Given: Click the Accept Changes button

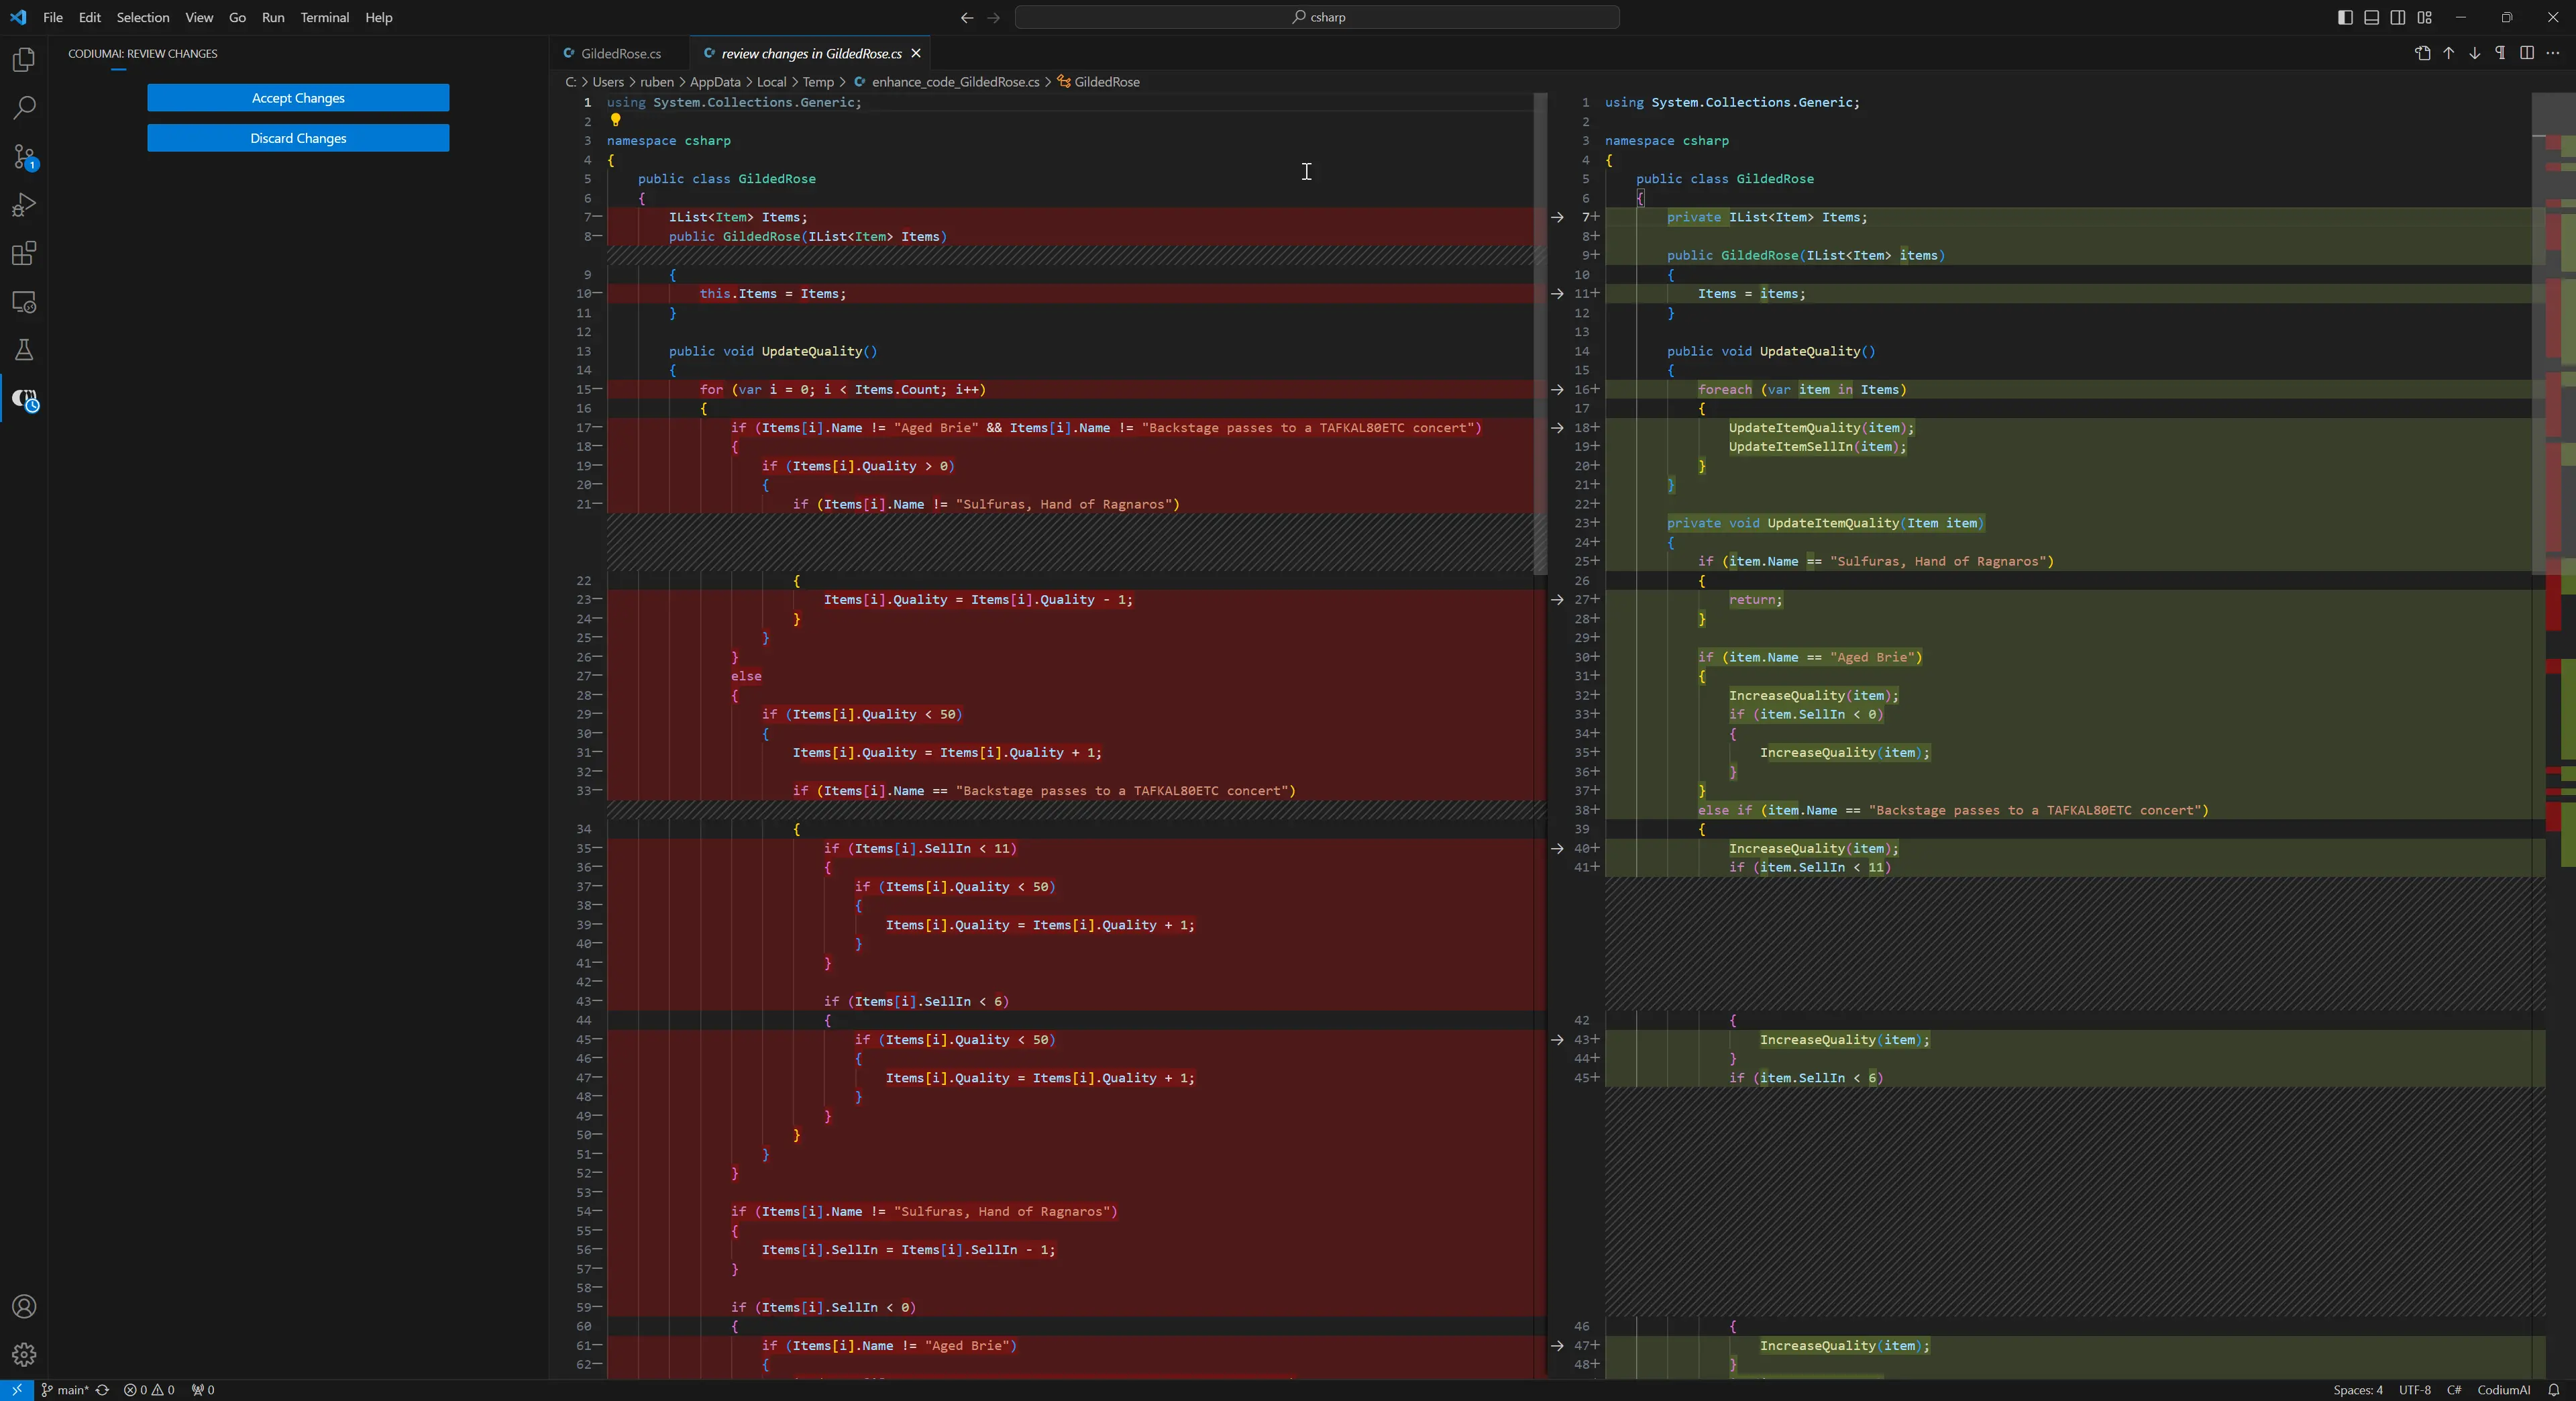Looking at the screenshot, I should 298,98.
